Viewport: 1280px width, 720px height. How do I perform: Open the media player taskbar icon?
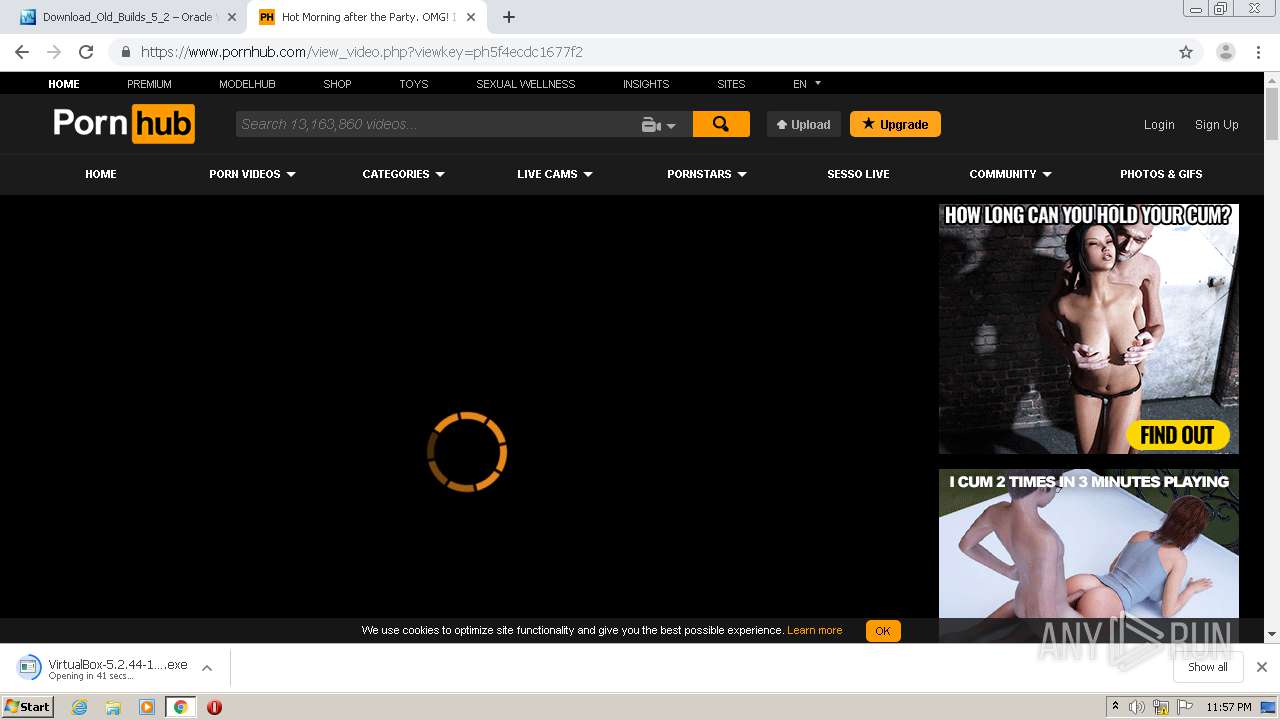click(147, 707)
